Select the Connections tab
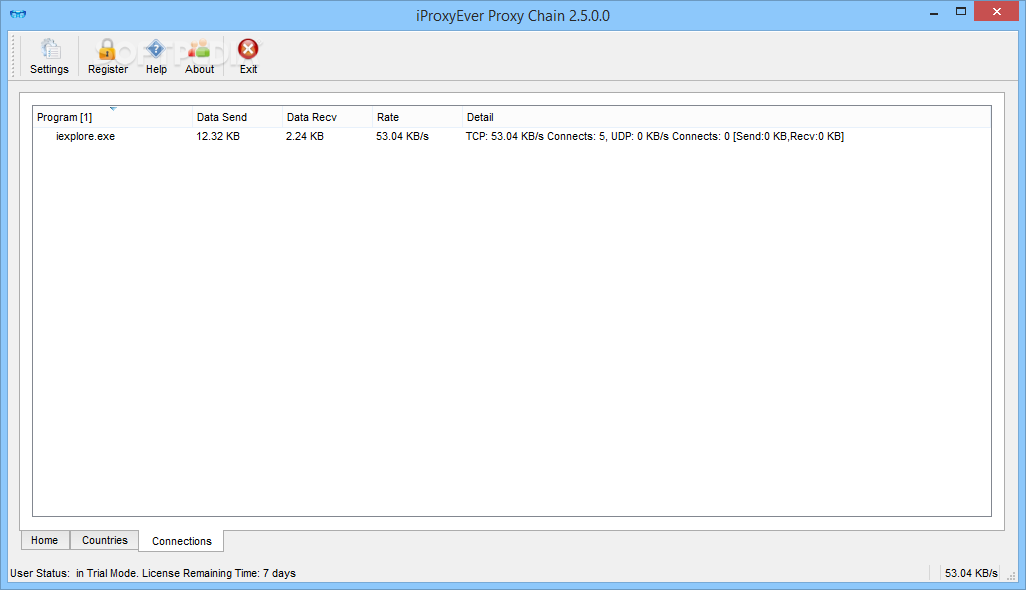 tap(181, 541)
